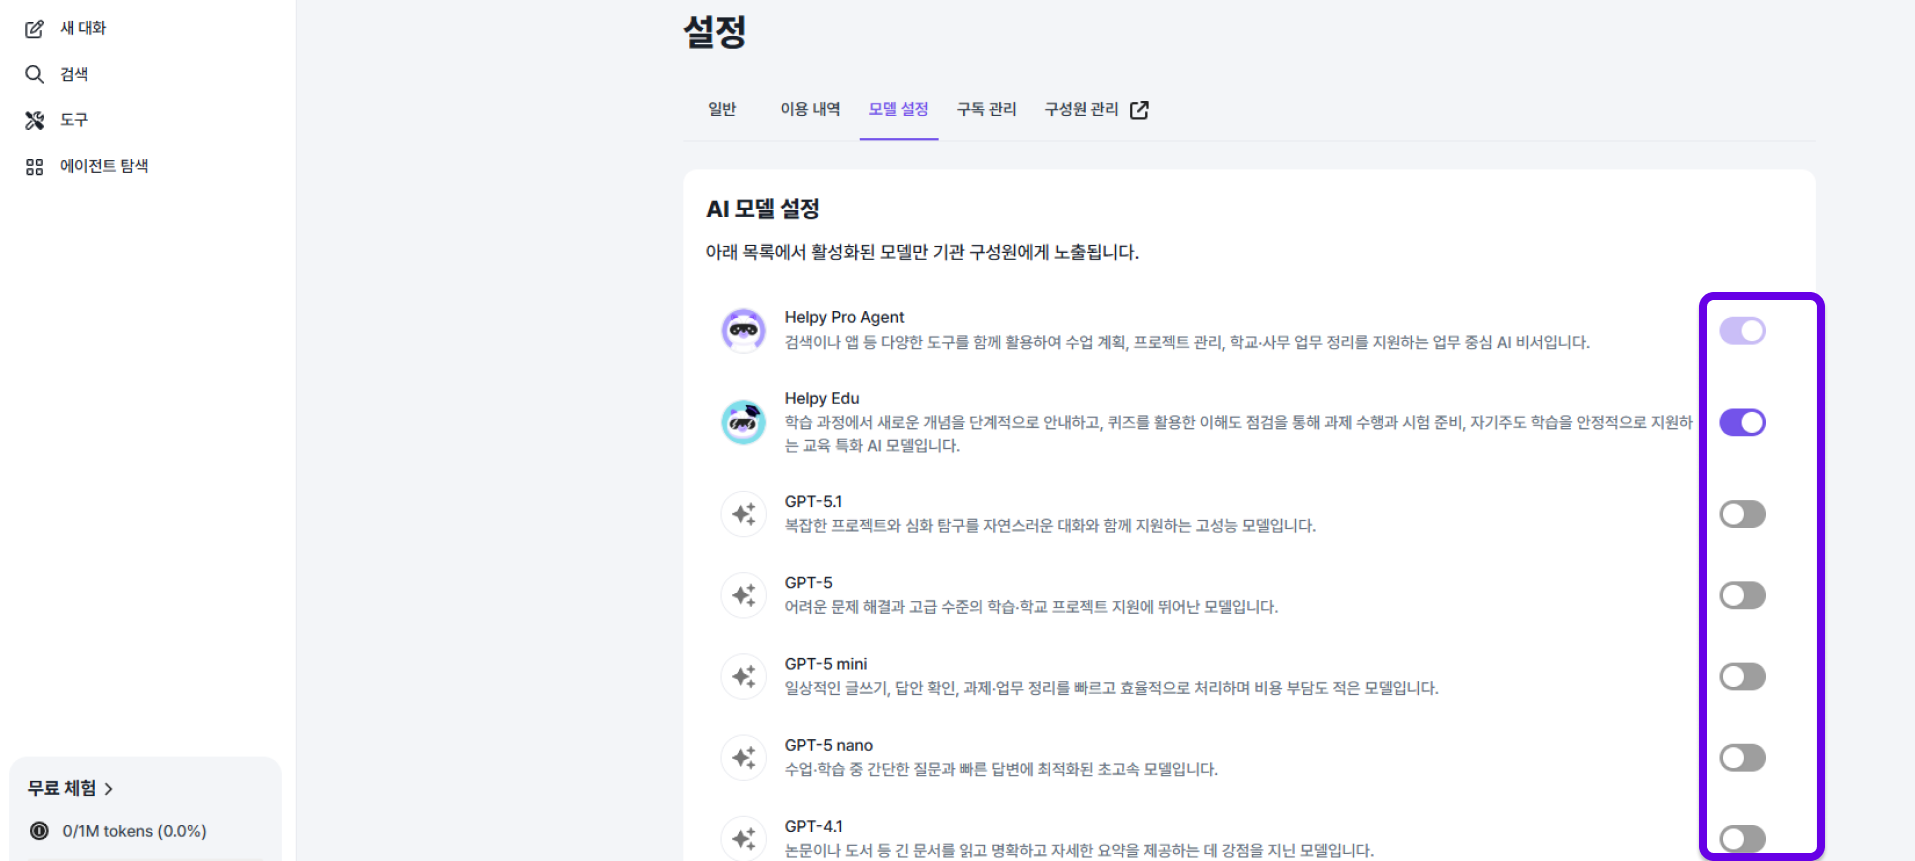
Task: Click the token coin icon
Action: click(39, 831)
